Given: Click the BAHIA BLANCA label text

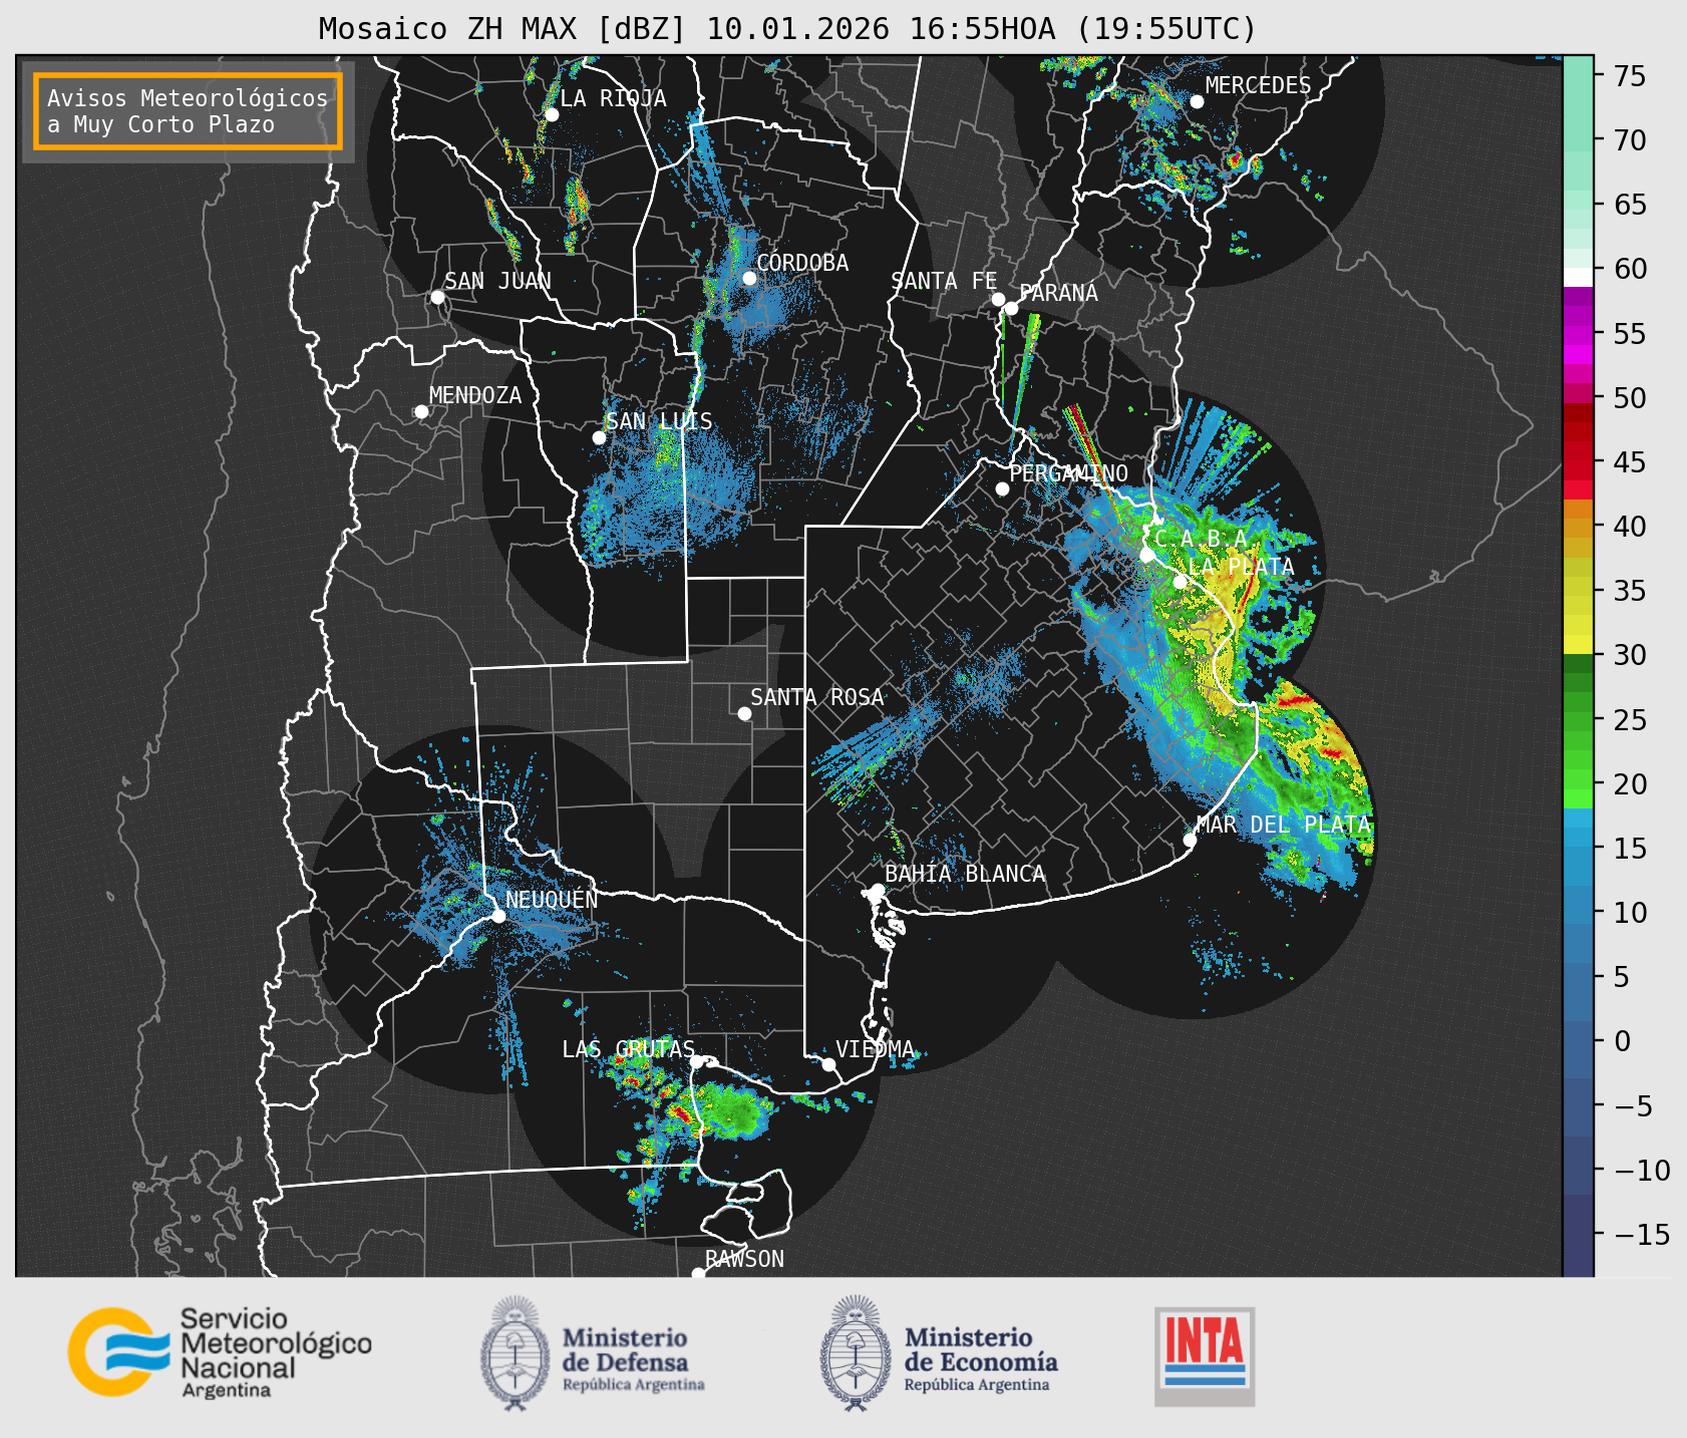Looking at the screenshot, I should pos(965,874).
